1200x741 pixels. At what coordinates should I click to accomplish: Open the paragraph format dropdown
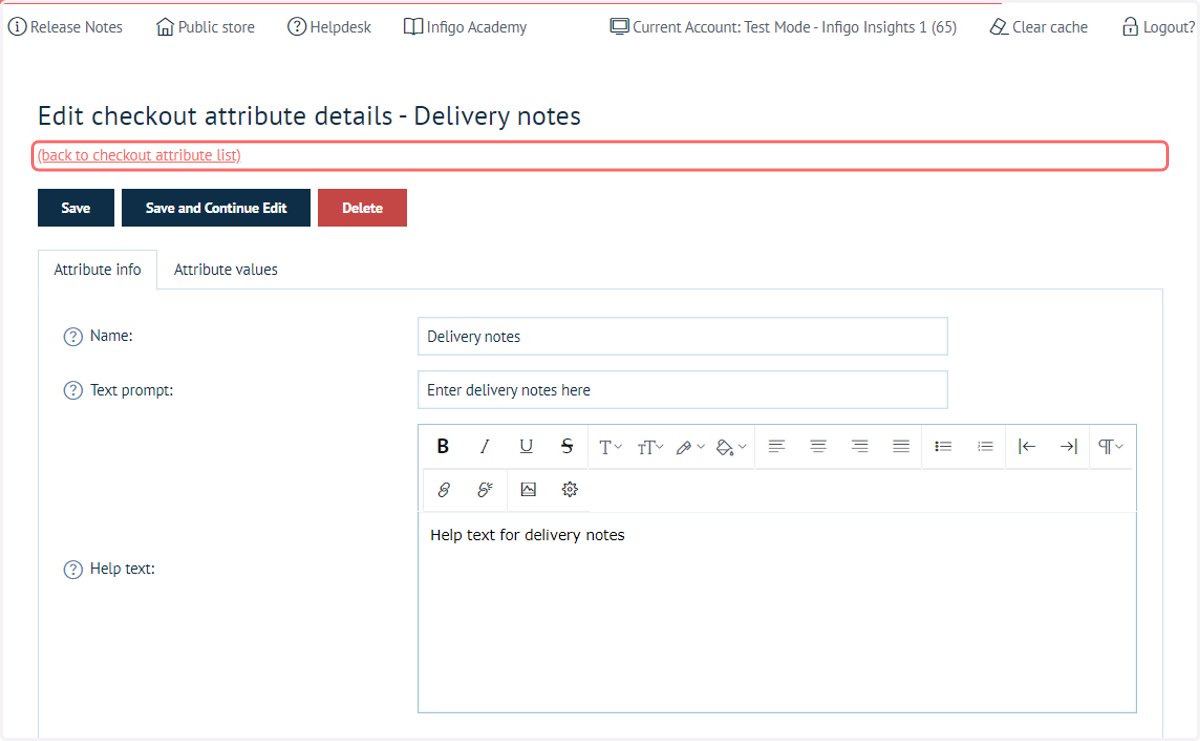(1110, 447)
